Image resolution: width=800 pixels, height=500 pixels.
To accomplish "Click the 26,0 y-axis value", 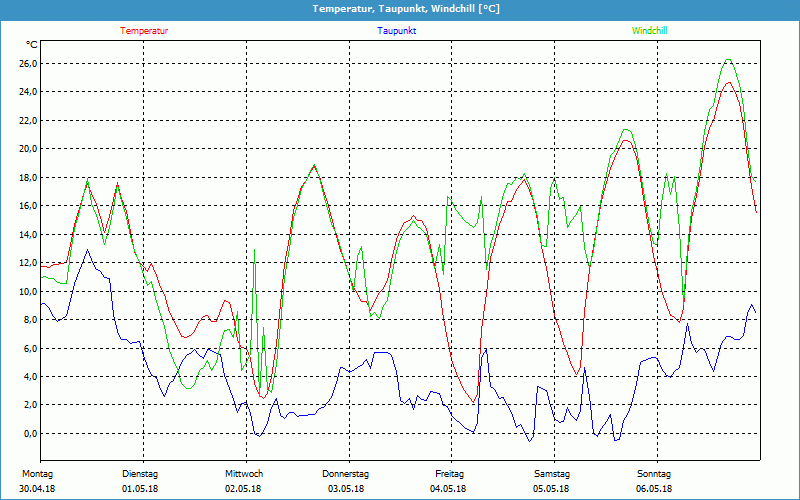I will 28,64.
